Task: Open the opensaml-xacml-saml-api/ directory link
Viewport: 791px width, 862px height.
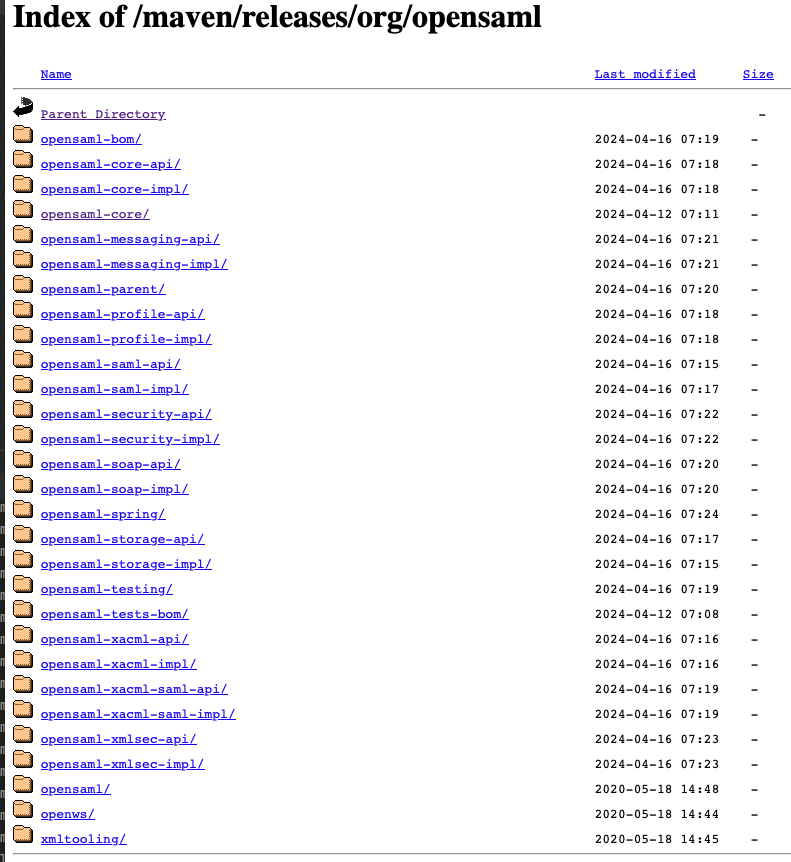Action: pos(134,690)
